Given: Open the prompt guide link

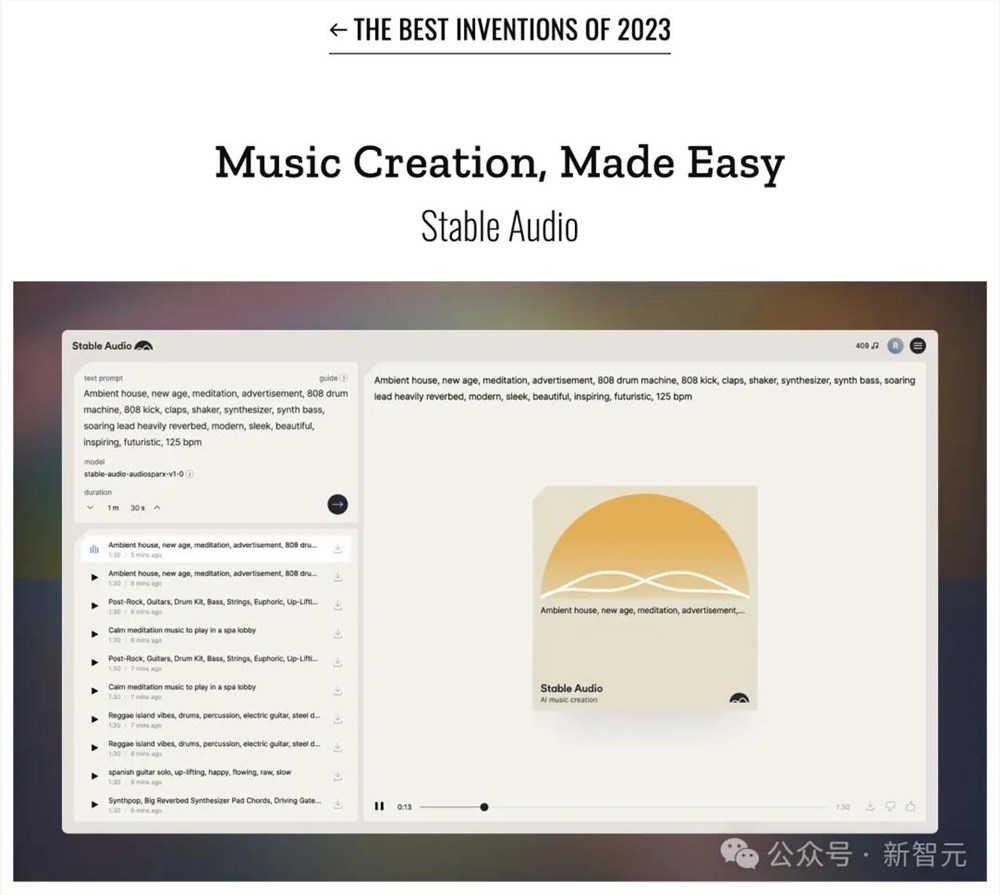Looking at the screenshot, I should 334,378.
